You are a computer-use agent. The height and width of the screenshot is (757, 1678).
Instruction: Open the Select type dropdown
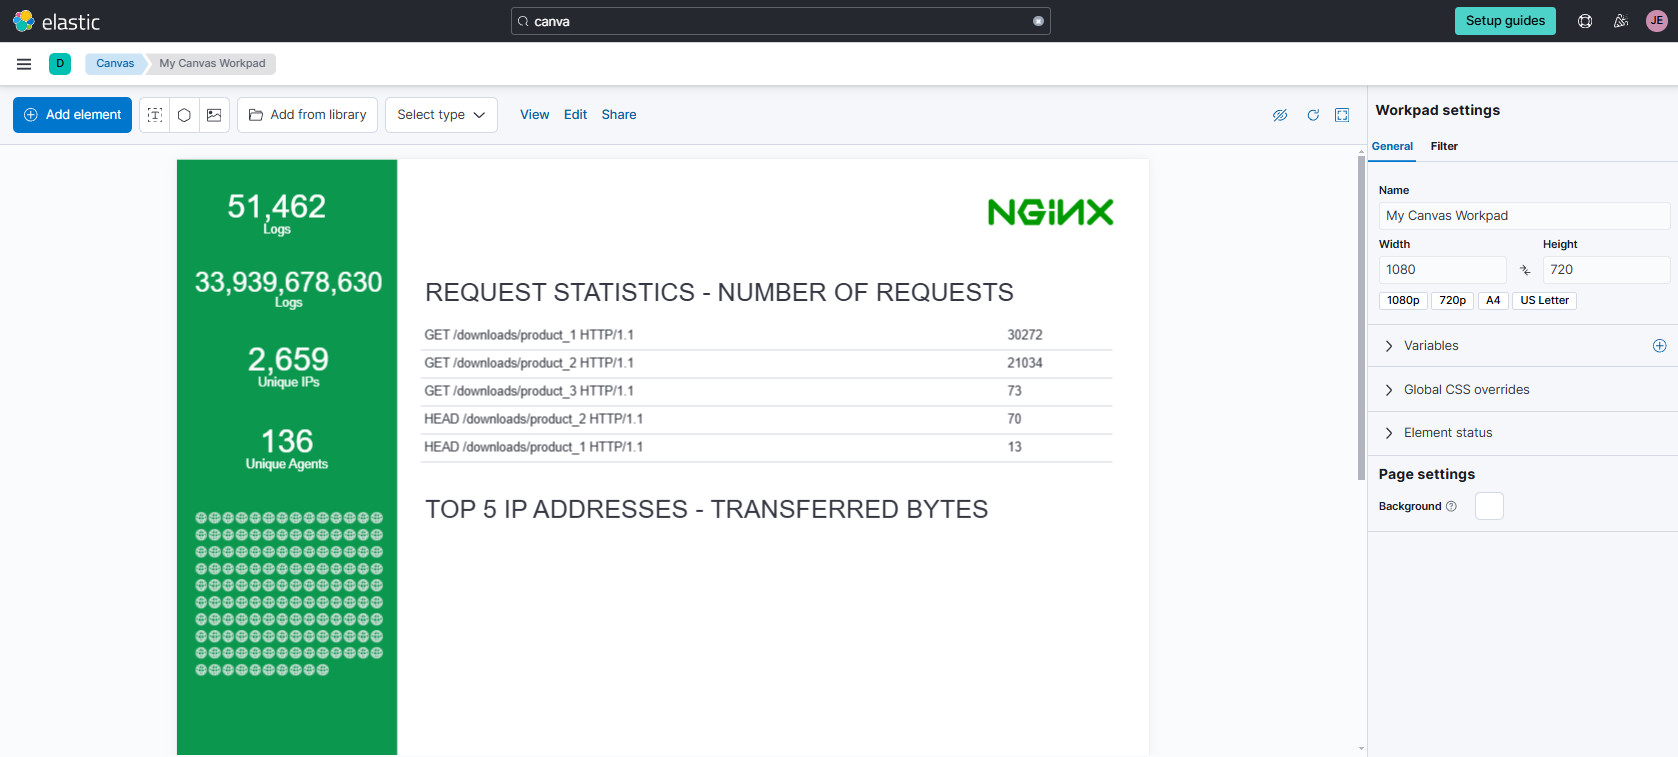441,115
